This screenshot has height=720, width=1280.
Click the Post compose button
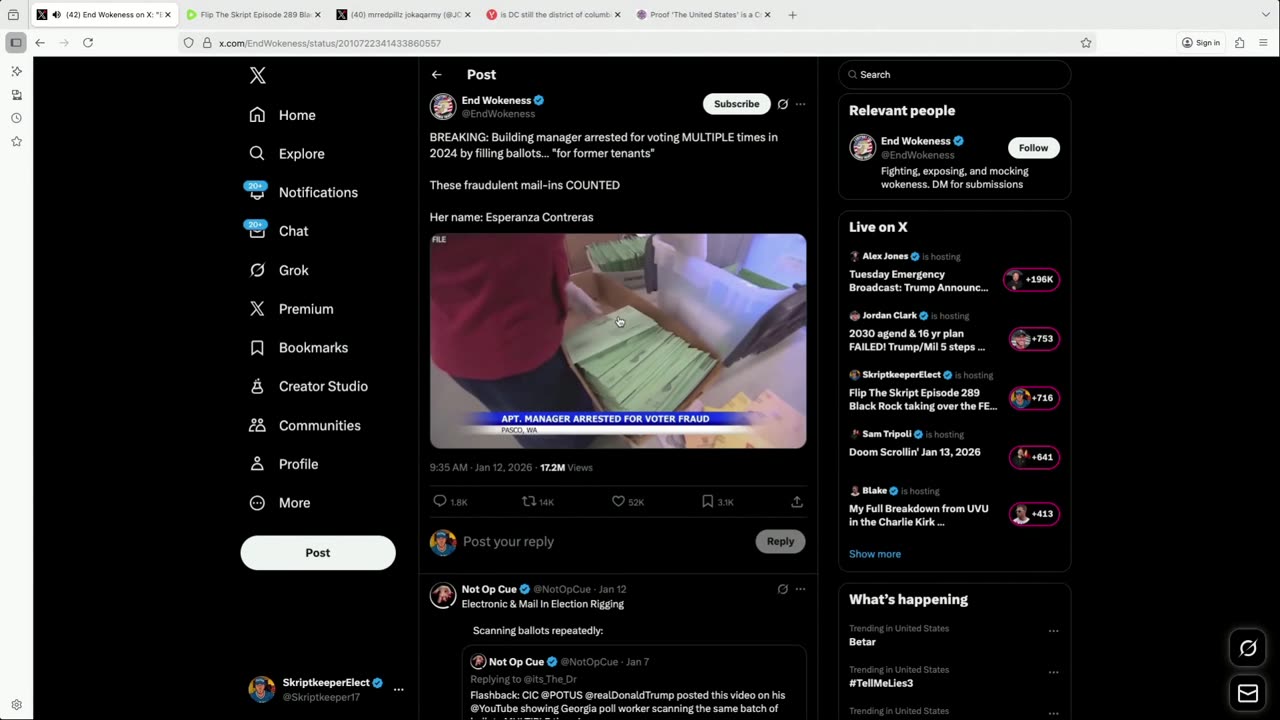[x=318, y=553]
